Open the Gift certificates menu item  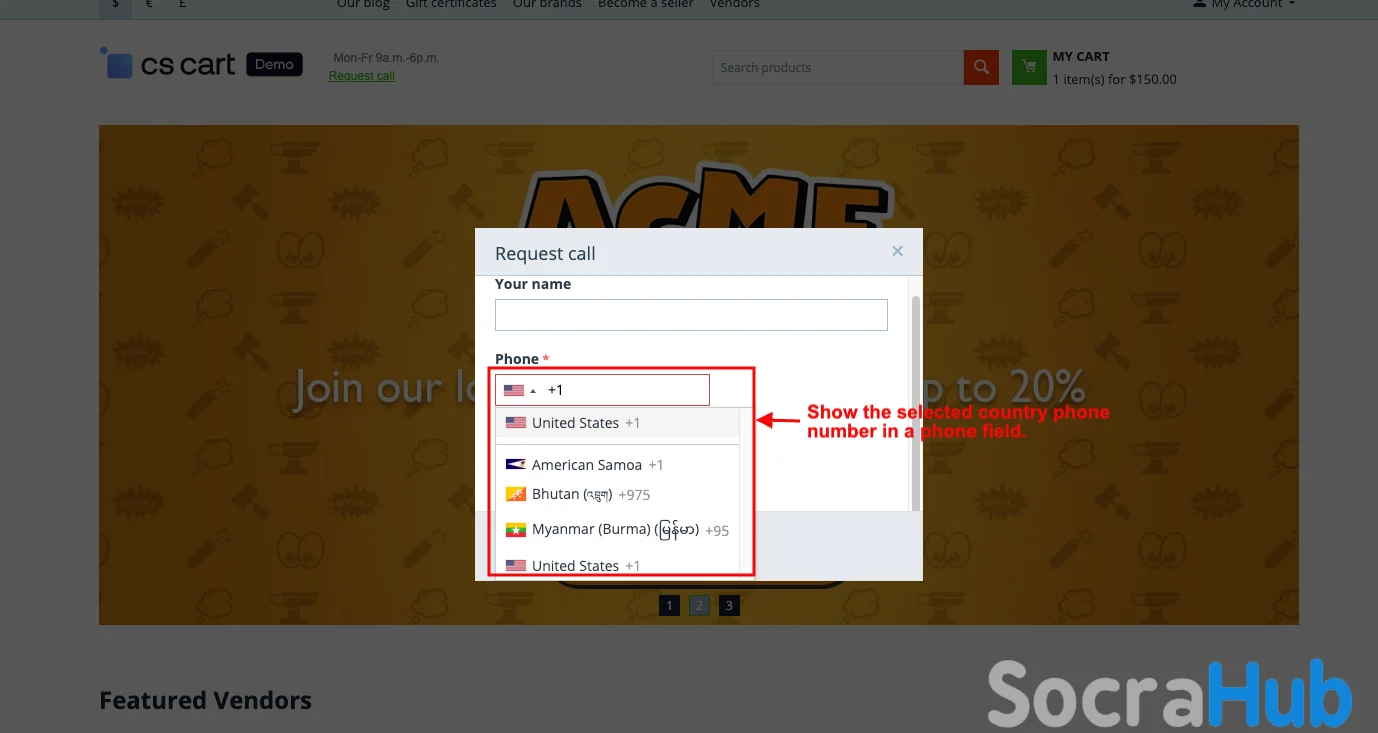(451, 4)
